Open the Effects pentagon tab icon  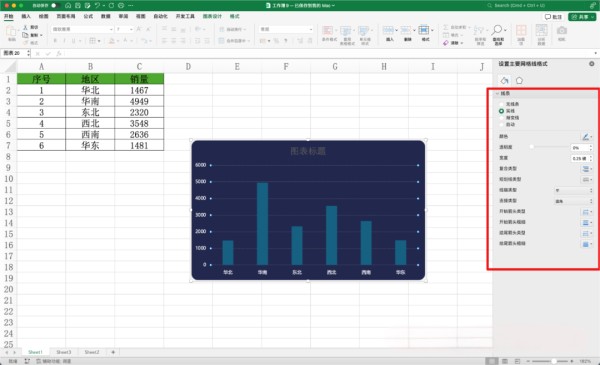pyautogui.click(x=519, y=81)
